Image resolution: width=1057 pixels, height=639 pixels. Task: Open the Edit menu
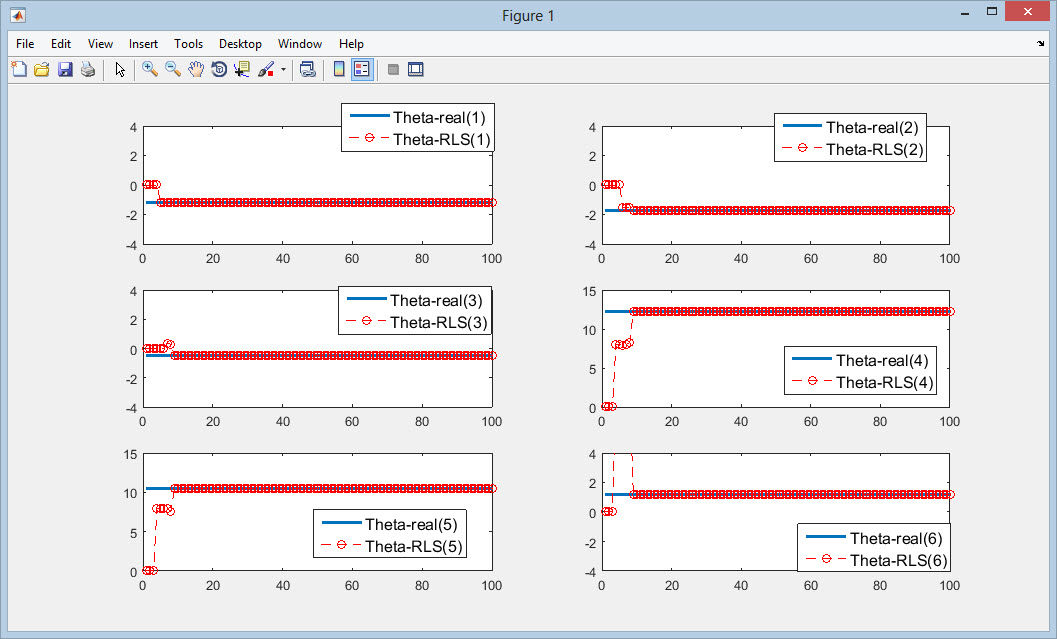coord(61,44)
